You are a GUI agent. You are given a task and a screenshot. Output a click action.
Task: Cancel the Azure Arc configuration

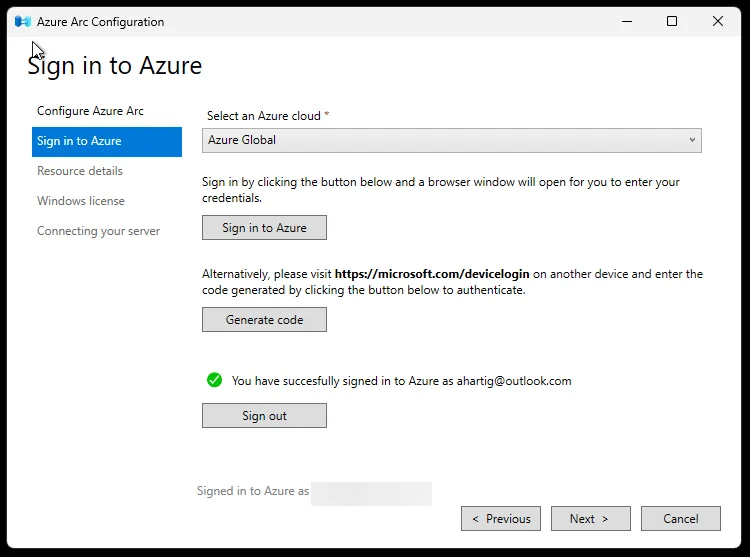click(681, 519)
